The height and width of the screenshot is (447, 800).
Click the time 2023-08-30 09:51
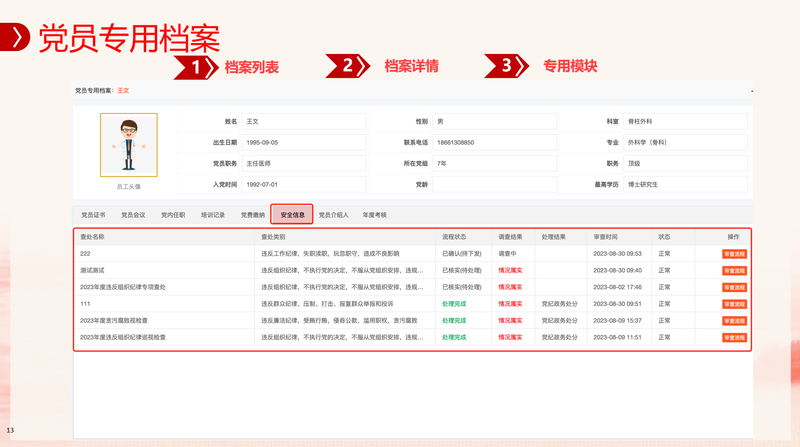pyautogui.click(x=617, y=304)
